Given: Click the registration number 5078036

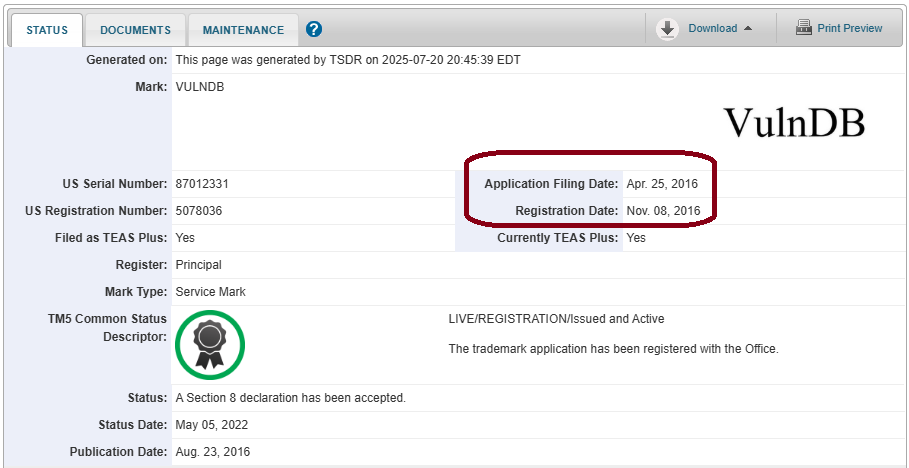Looking at the screenshot, I should point(198,211).
